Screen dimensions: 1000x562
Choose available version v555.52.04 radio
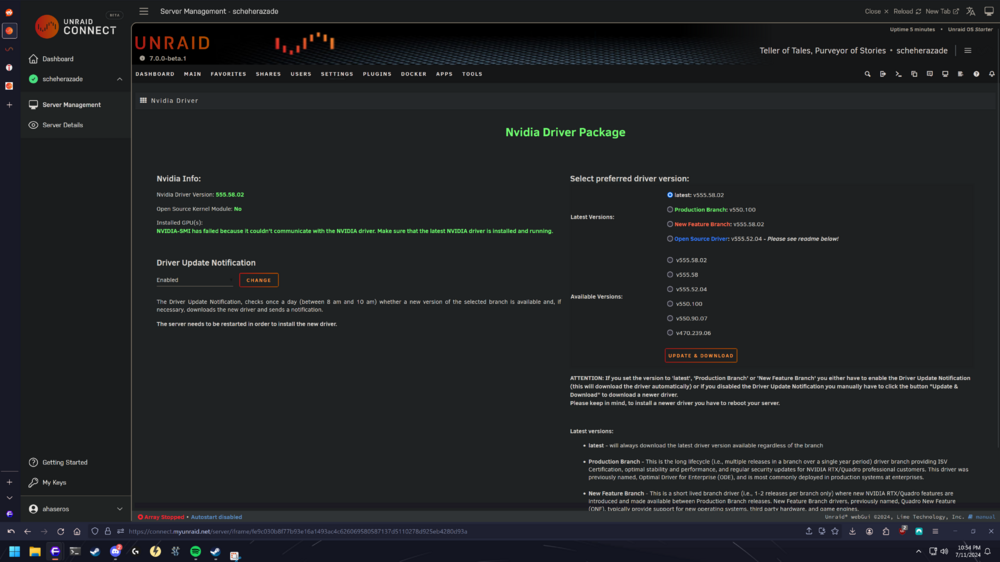click(670, 289)
